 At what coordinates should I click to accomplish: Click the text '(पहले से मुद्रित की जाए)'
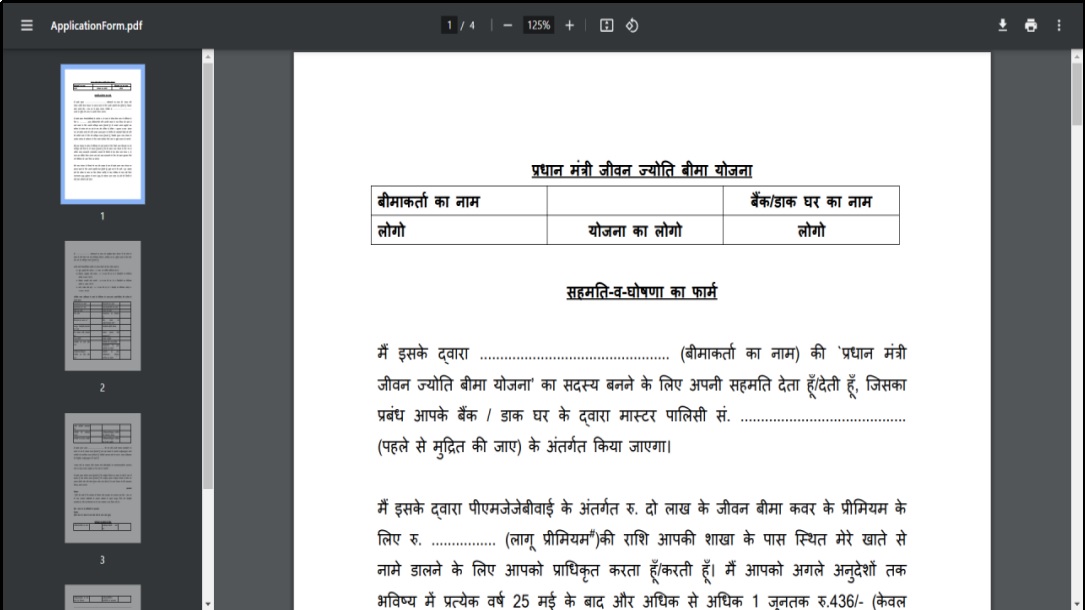[x=449, y=447]
